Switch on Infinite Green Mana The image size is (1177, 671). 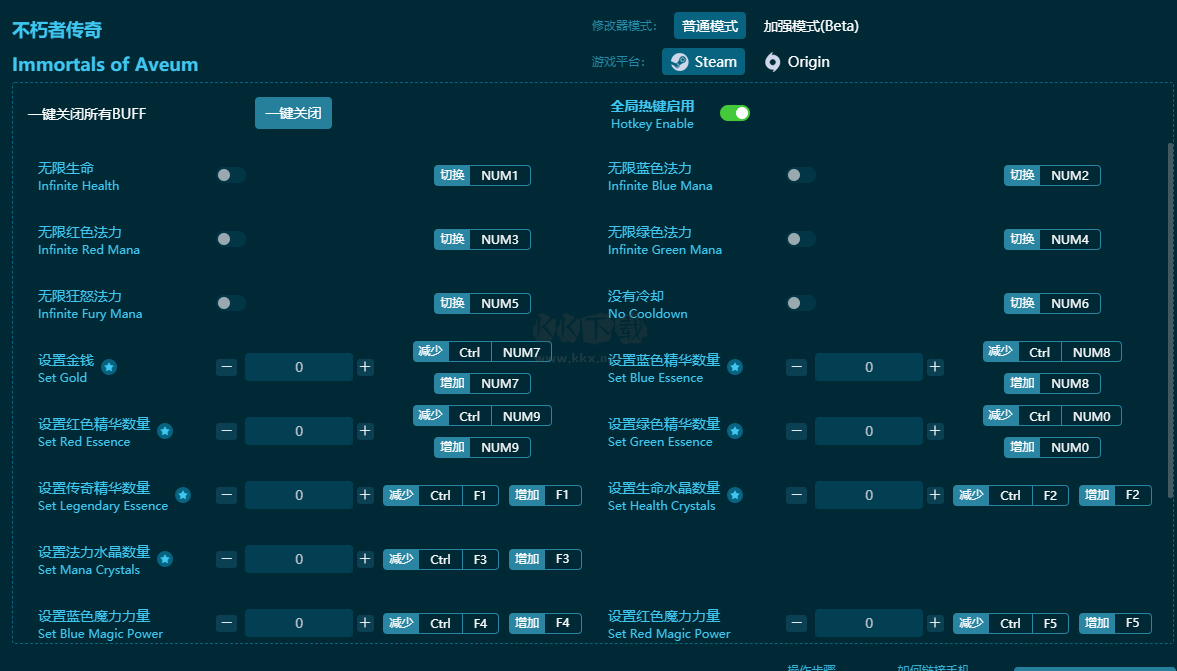(x=801, y=239)
